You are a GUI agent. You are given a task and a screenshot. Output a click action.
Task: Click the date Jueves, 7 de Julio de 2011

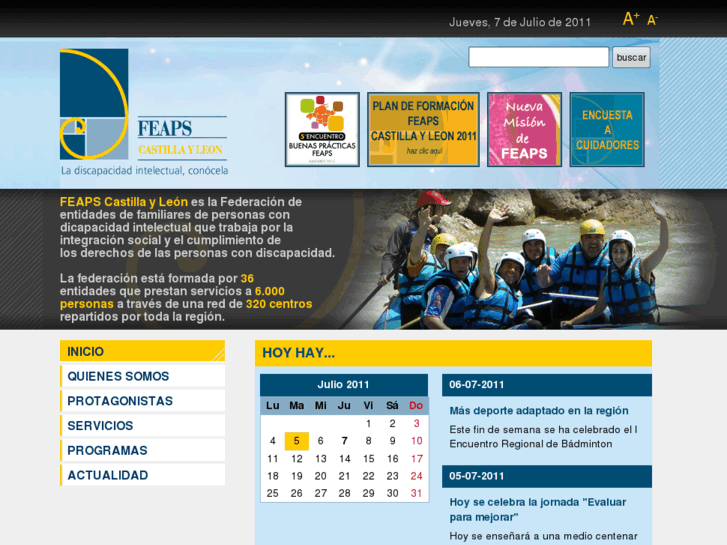pyautogui.click(x=520, y=22)
